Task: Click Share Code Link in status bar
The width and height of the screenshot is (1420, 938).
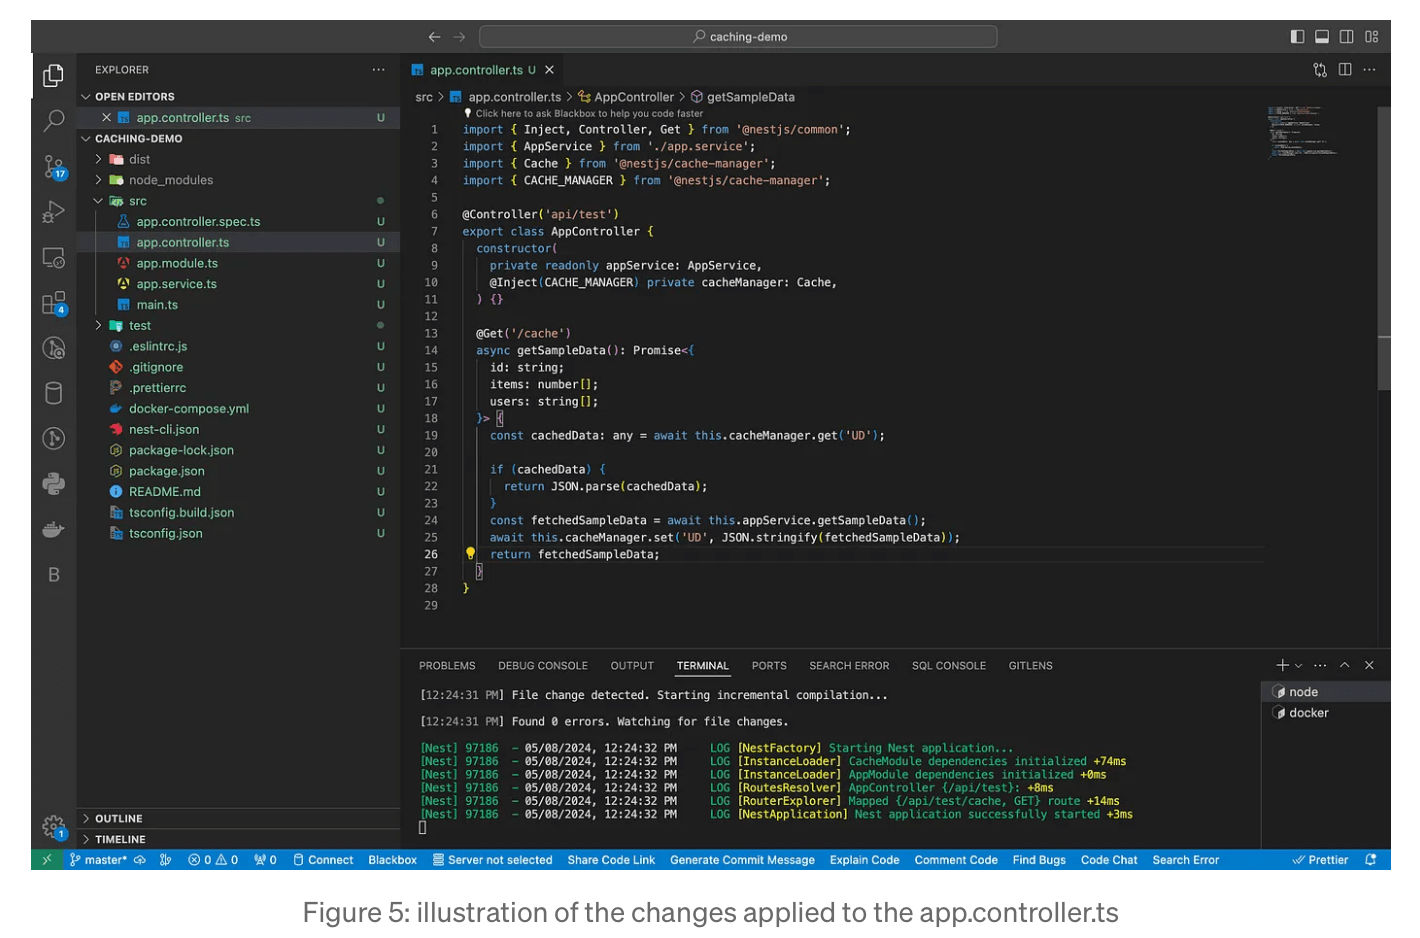Action: click(x=611, y=860)
